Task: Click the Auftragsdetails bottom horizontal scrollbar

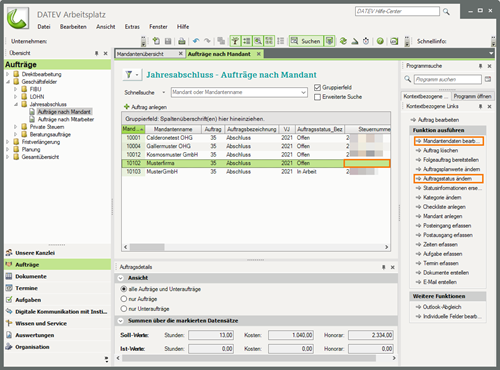Action: (x=249, y=358)
